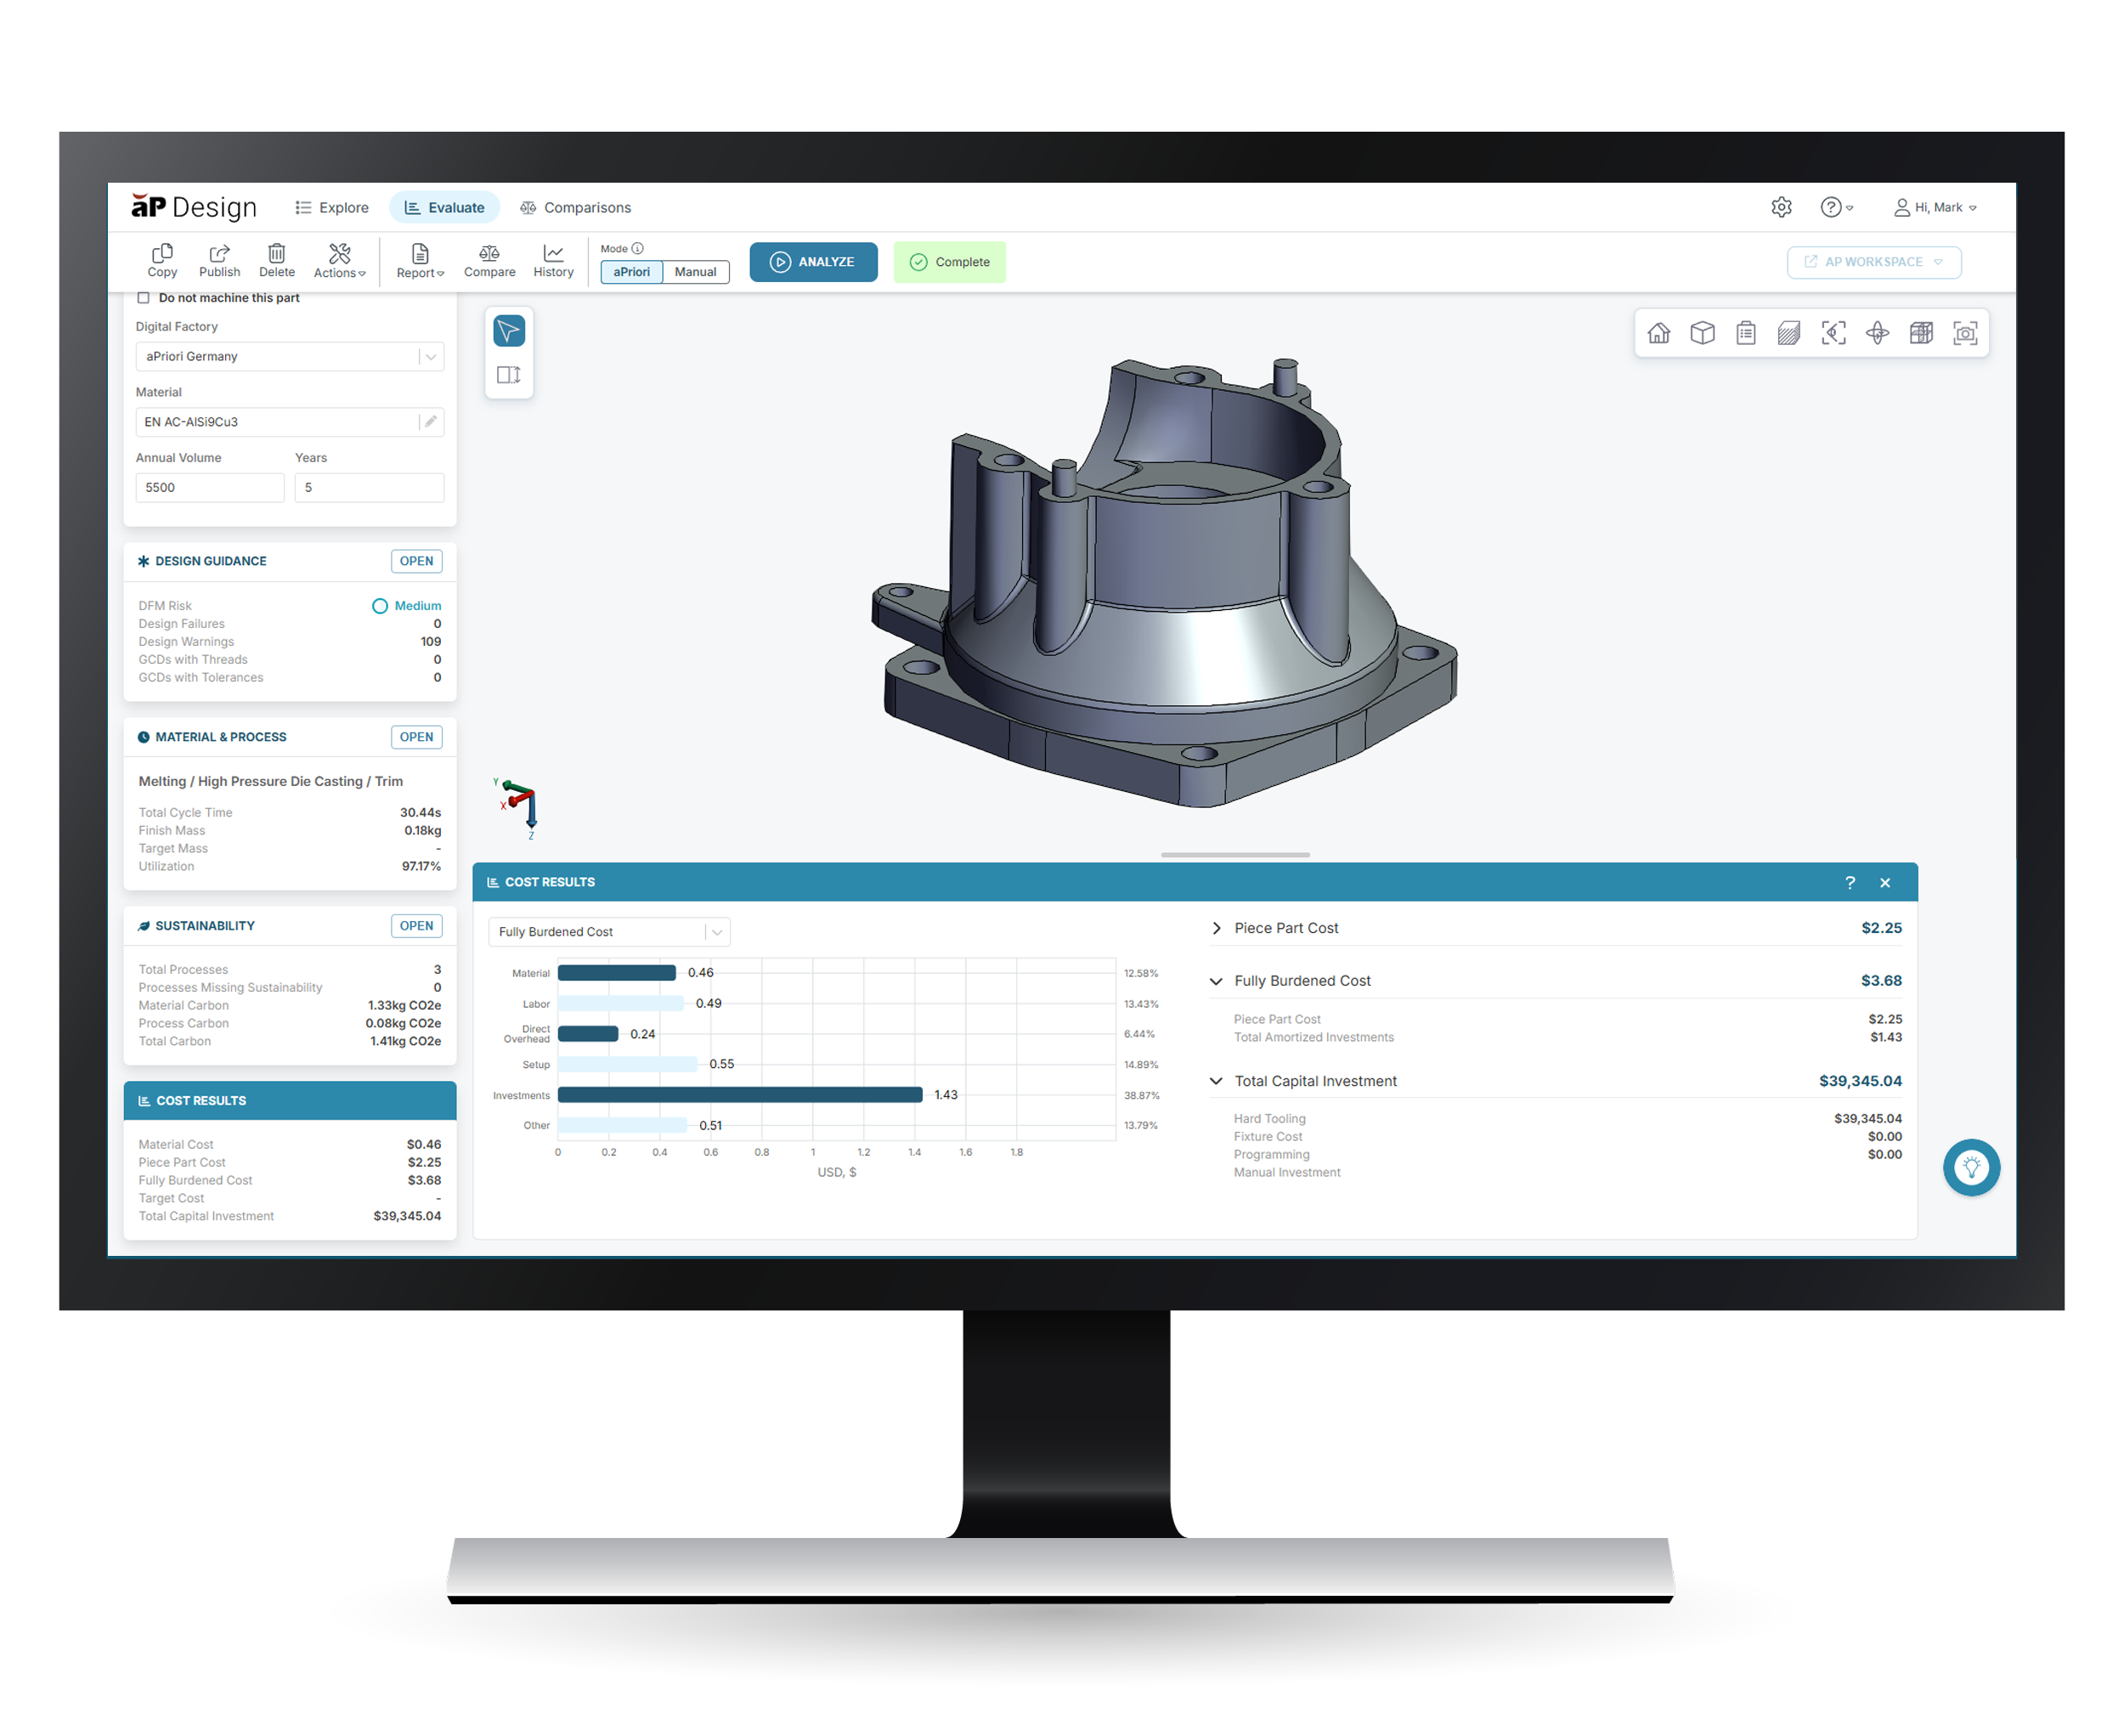Click the Publish toolbar icon
This screenshot has width=2124, height=1736.
[219, 260]
